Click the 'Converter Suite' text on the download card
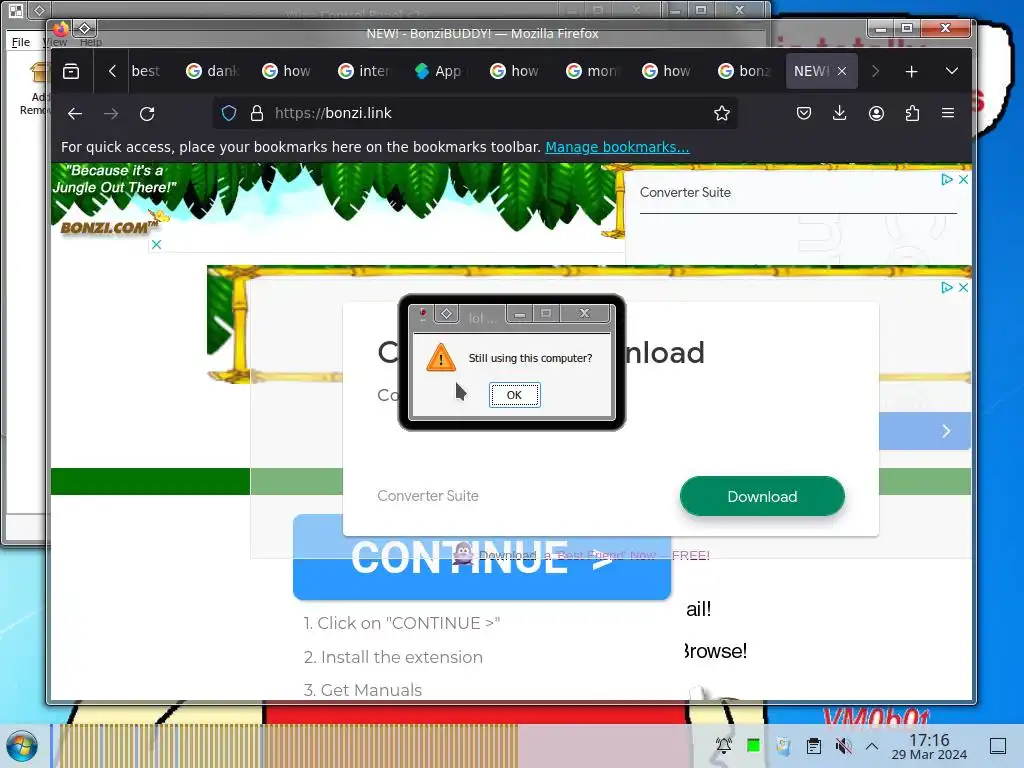 point(428,496)
